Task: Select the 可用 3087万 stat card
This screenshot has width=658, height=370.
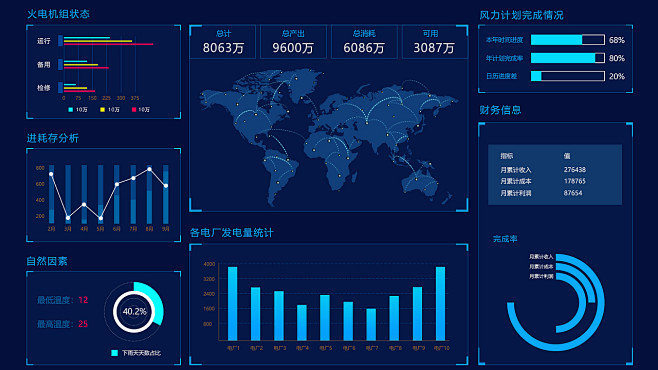Action: [x=434, y=42]
